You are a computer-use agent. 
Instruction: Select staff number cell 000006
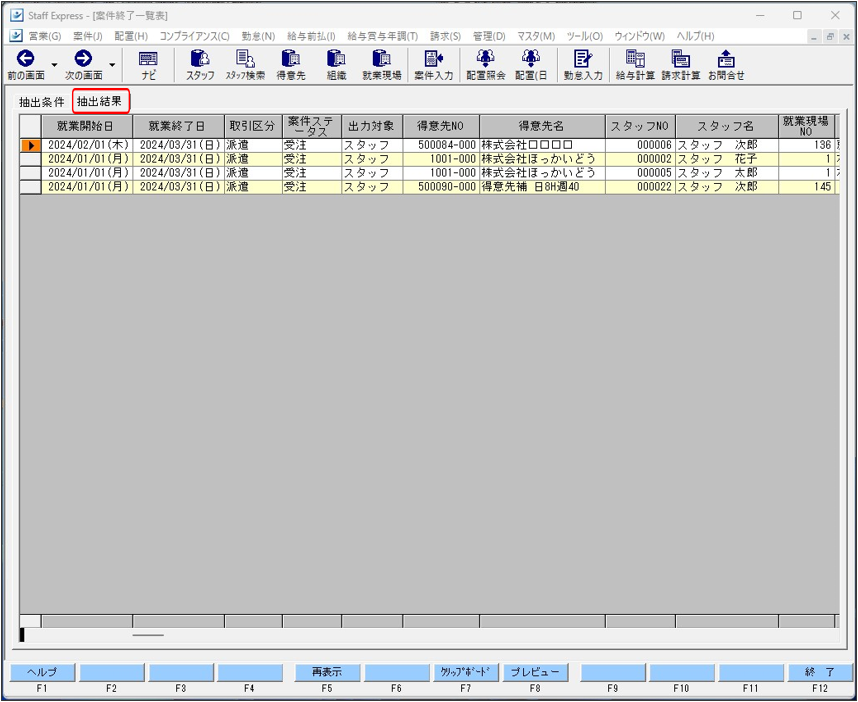click(x=640, y=146)
